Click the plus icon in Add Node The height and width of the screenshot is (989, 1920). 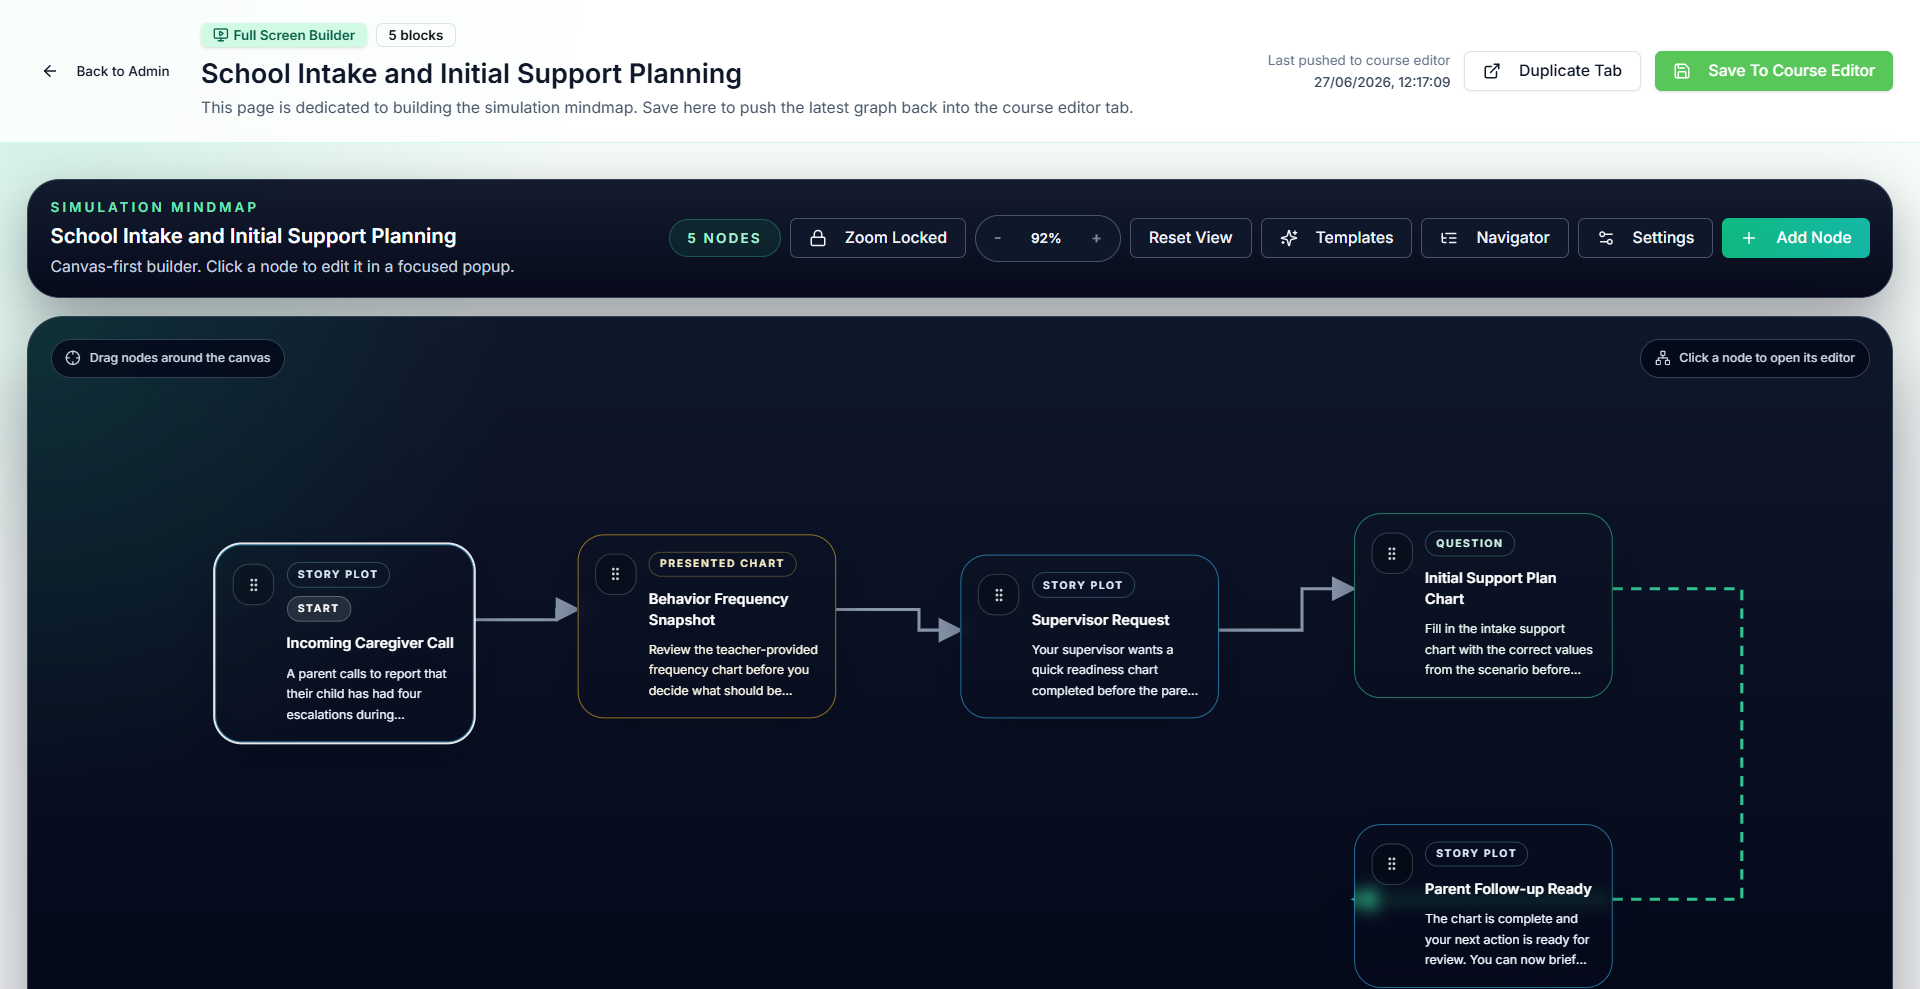coord(1749,238)
